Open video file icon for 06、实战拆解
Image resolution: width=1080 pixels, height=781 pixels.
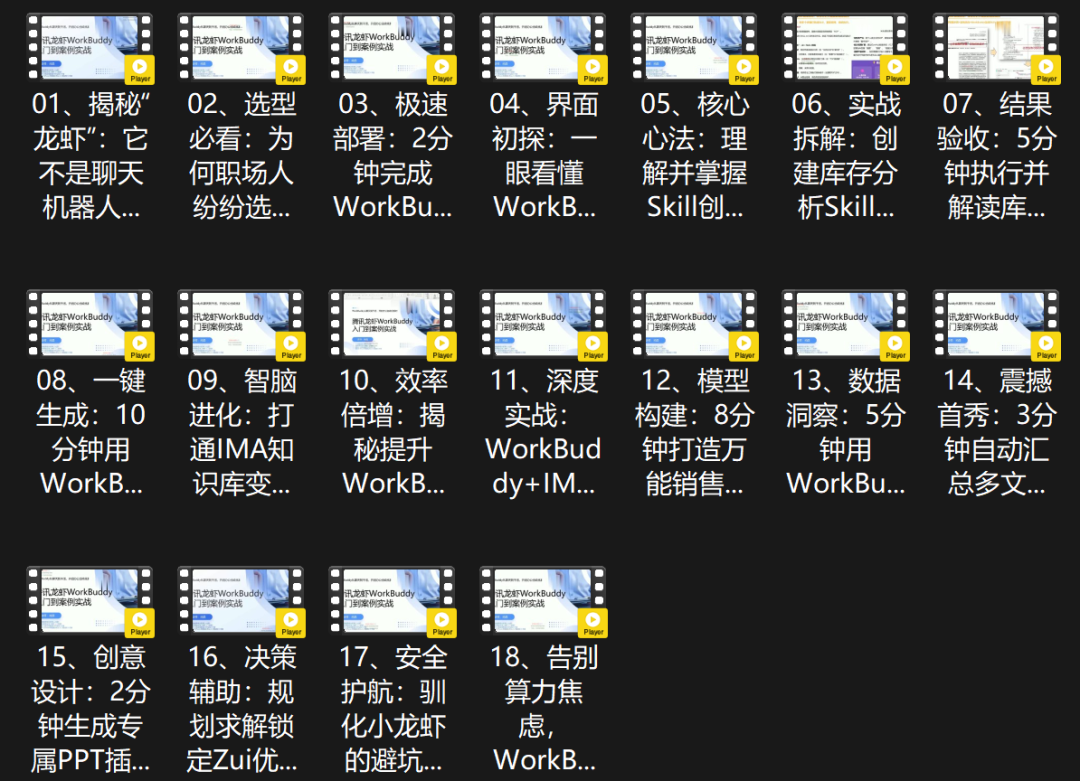[x=846, y=48]
